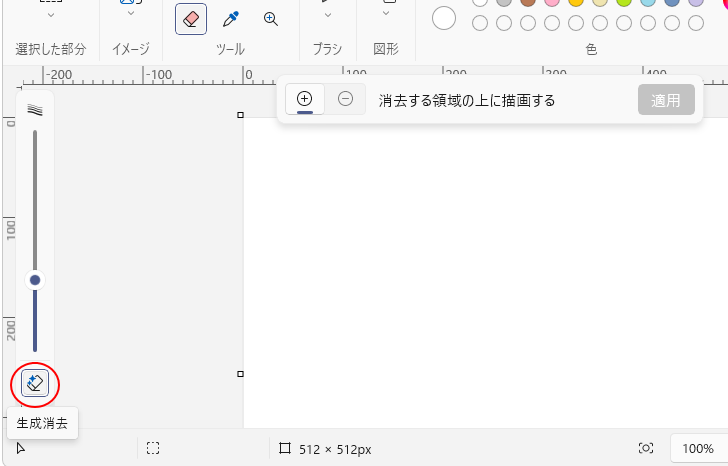Expand the 選択した部分 selection dropdown
The width and height of the screenshot is (728, 466).
51,14
